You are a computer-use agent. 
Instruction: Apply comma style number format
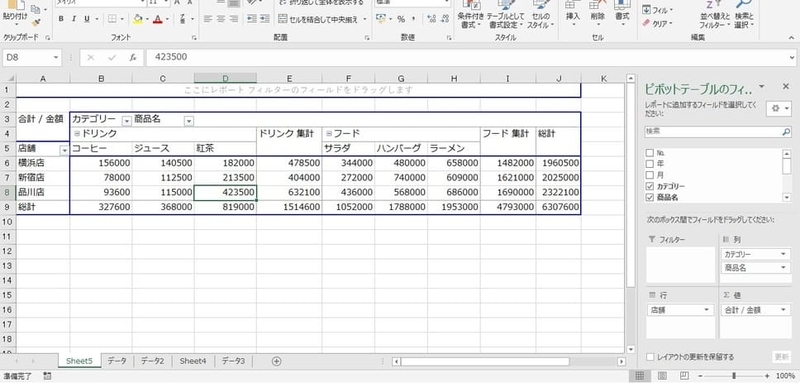pos(413,19)
